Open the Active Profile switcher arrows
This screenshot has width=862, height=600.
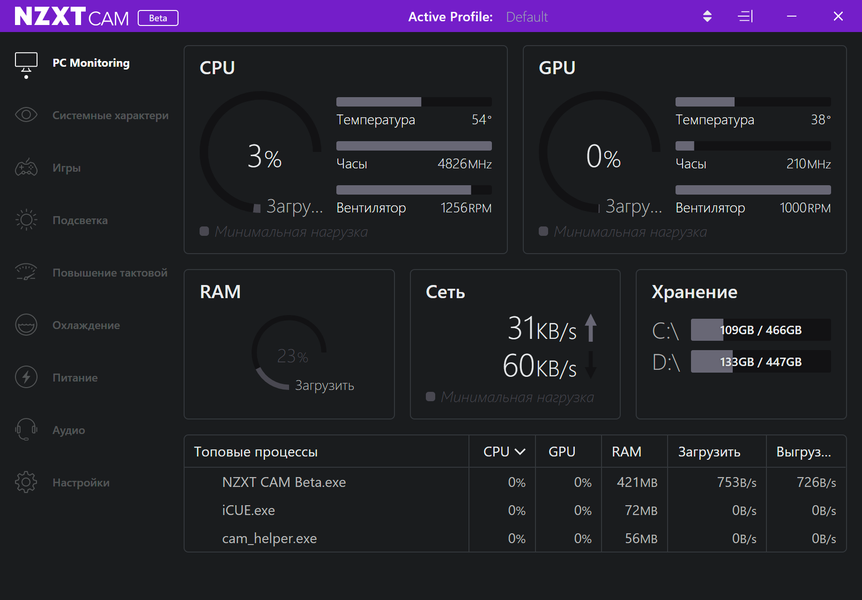pyautogui.click(x=707, y=17)
